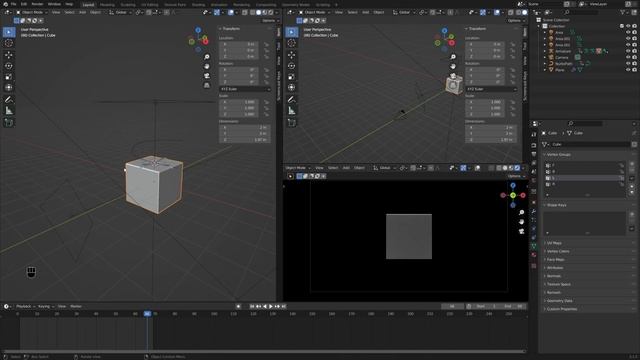Image resolution: width=640 pixels, height=360 pixels.
Task: Toggle X-ray mode in left viewport header
Action: click(244, 13)
